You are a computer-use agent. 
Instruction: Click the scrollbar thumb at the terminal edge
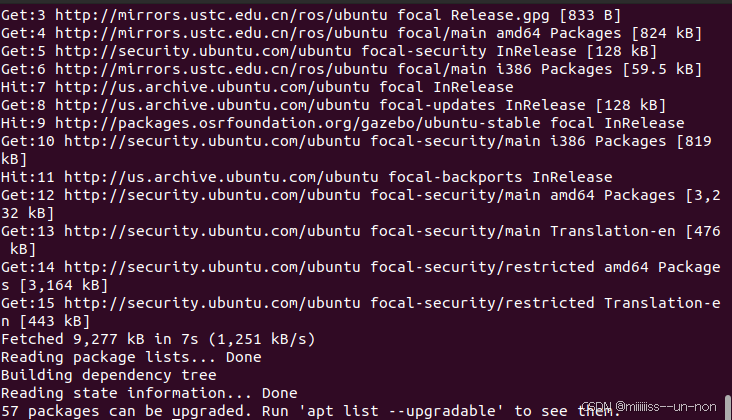[728, 407]
